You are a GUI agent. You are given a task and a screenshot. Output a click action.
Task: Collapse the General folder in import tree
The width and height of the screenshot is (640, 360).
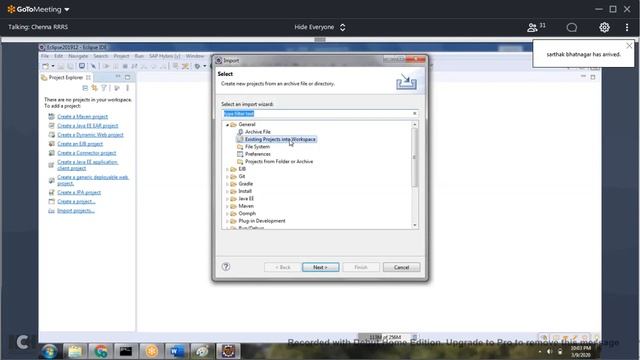(x=227, y=124)
